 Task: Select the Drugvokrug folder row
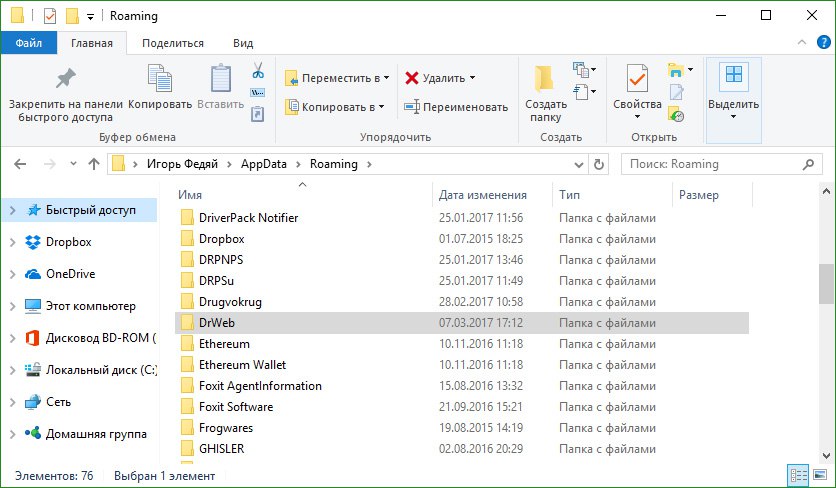pos(462,302)
